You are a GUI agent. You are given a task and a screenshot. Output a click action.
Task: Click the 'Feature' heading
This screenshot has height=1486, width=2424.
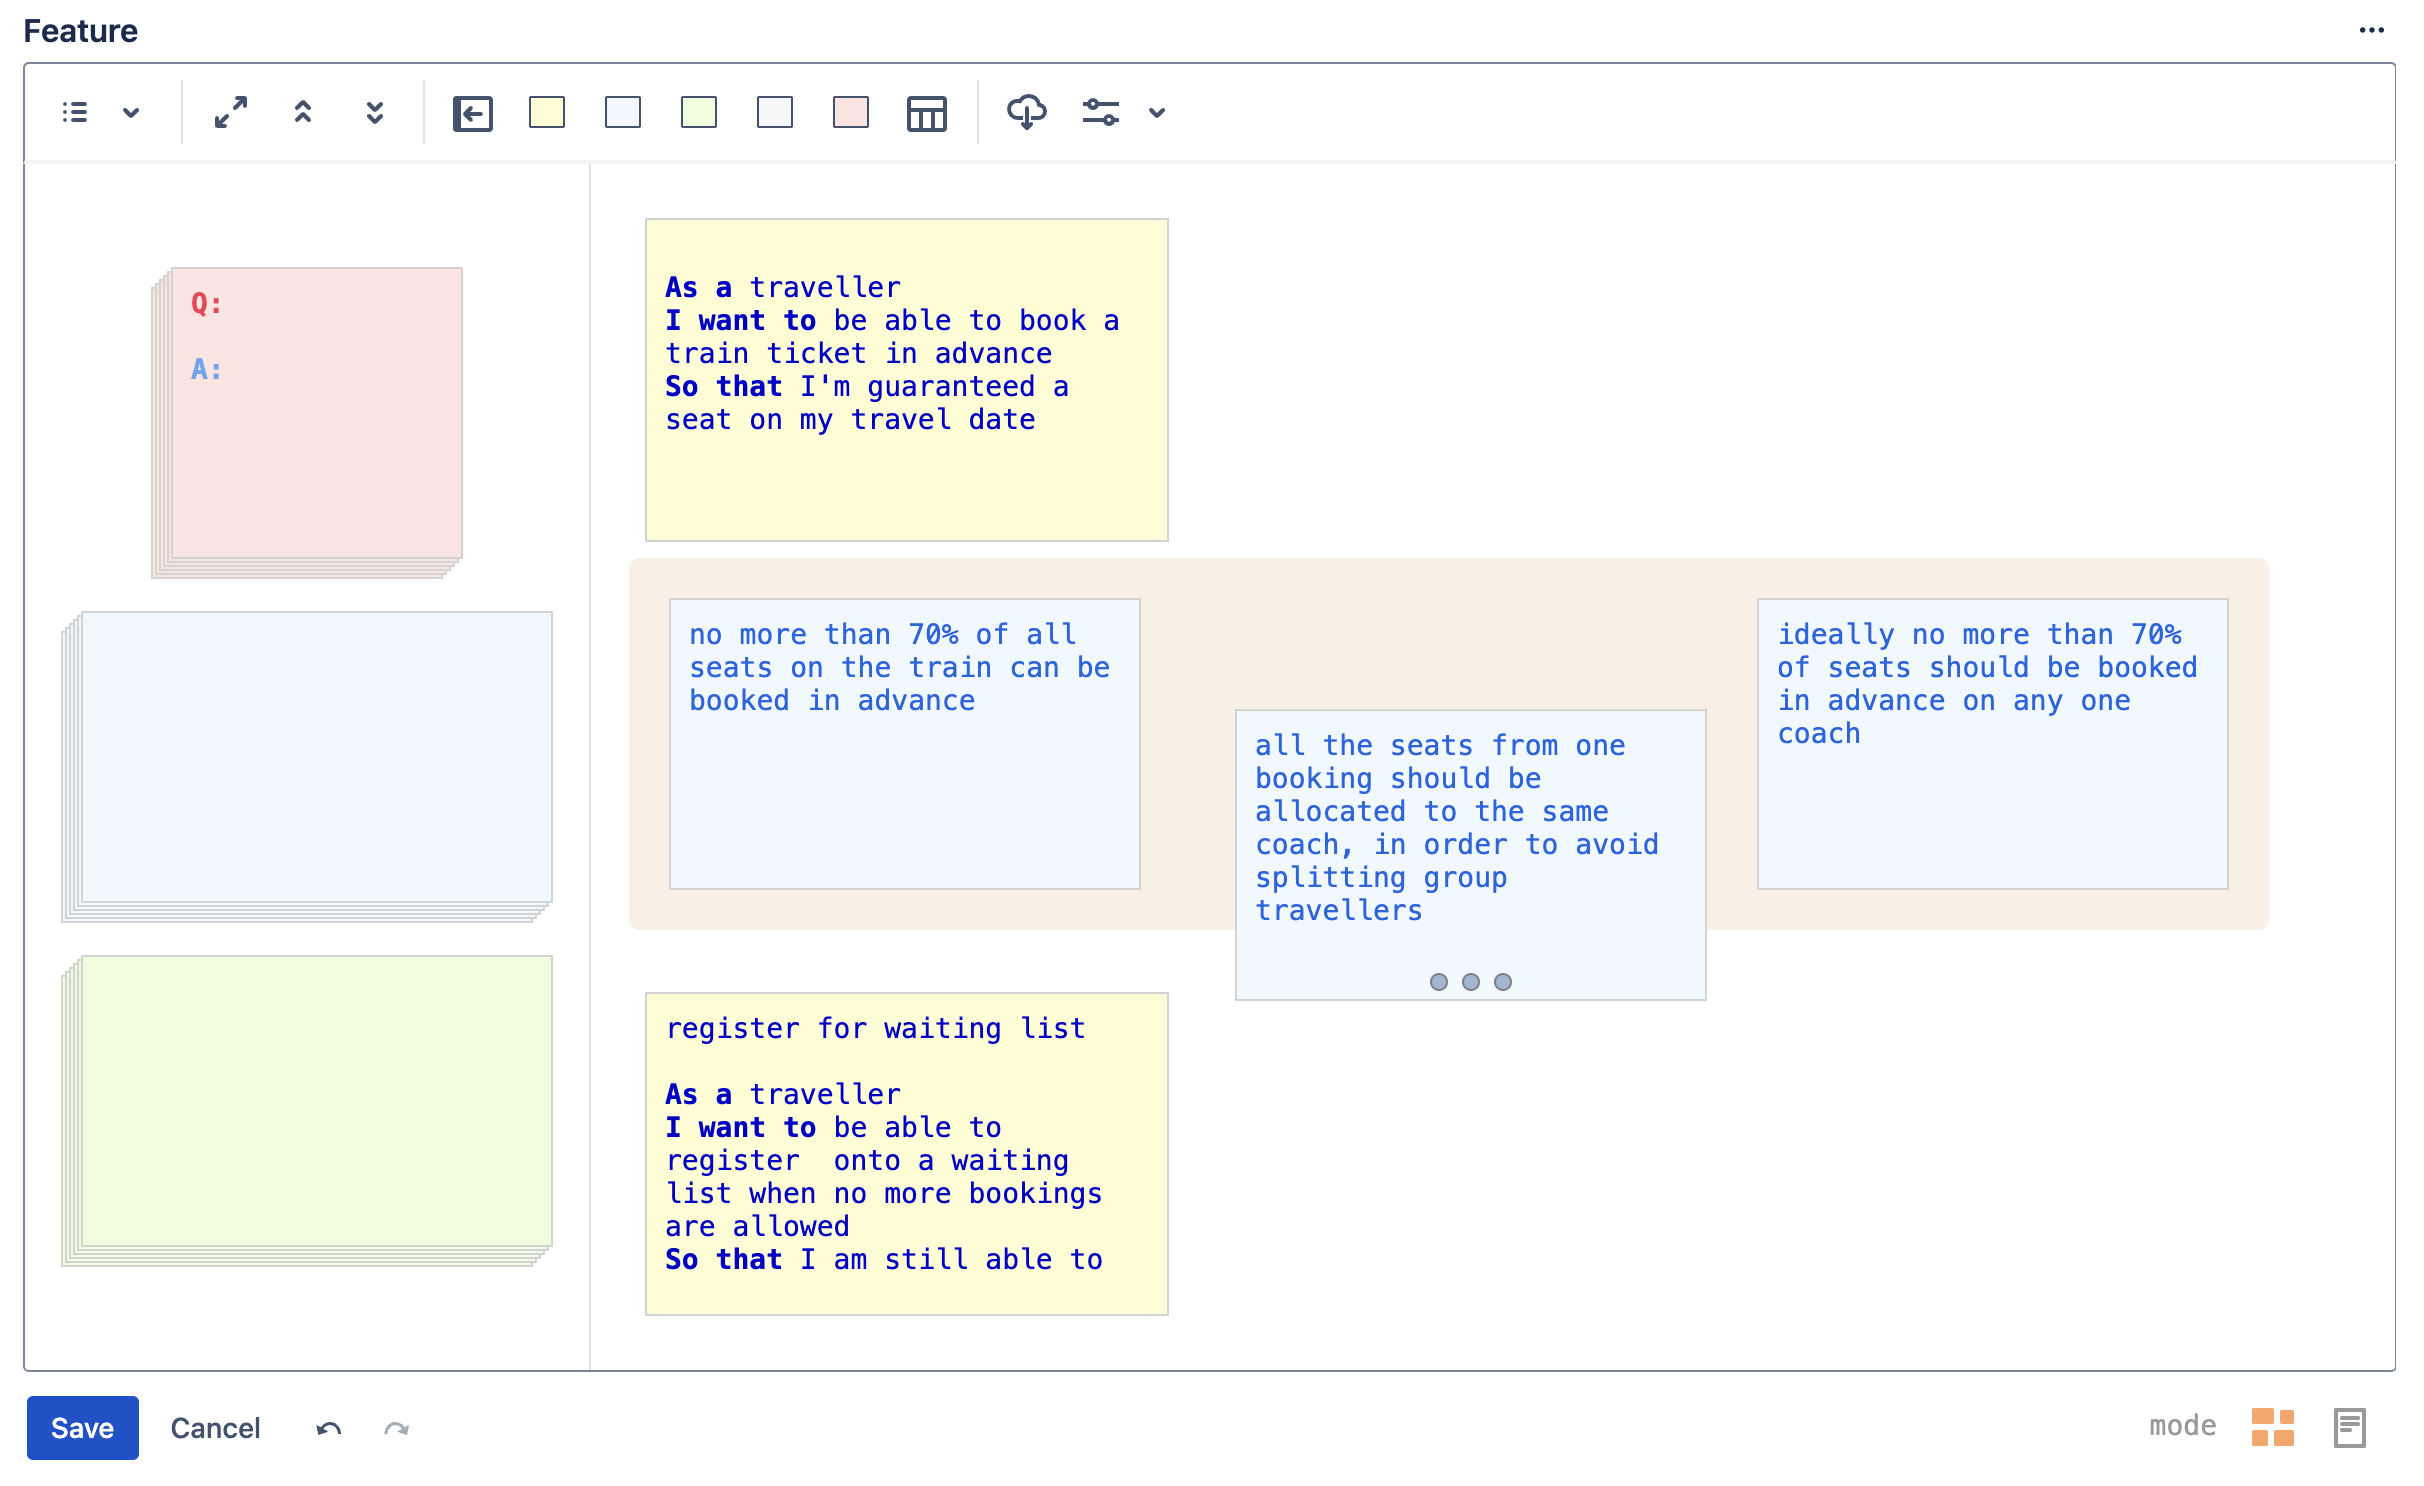pyautogui.click(x=81, y=31)
